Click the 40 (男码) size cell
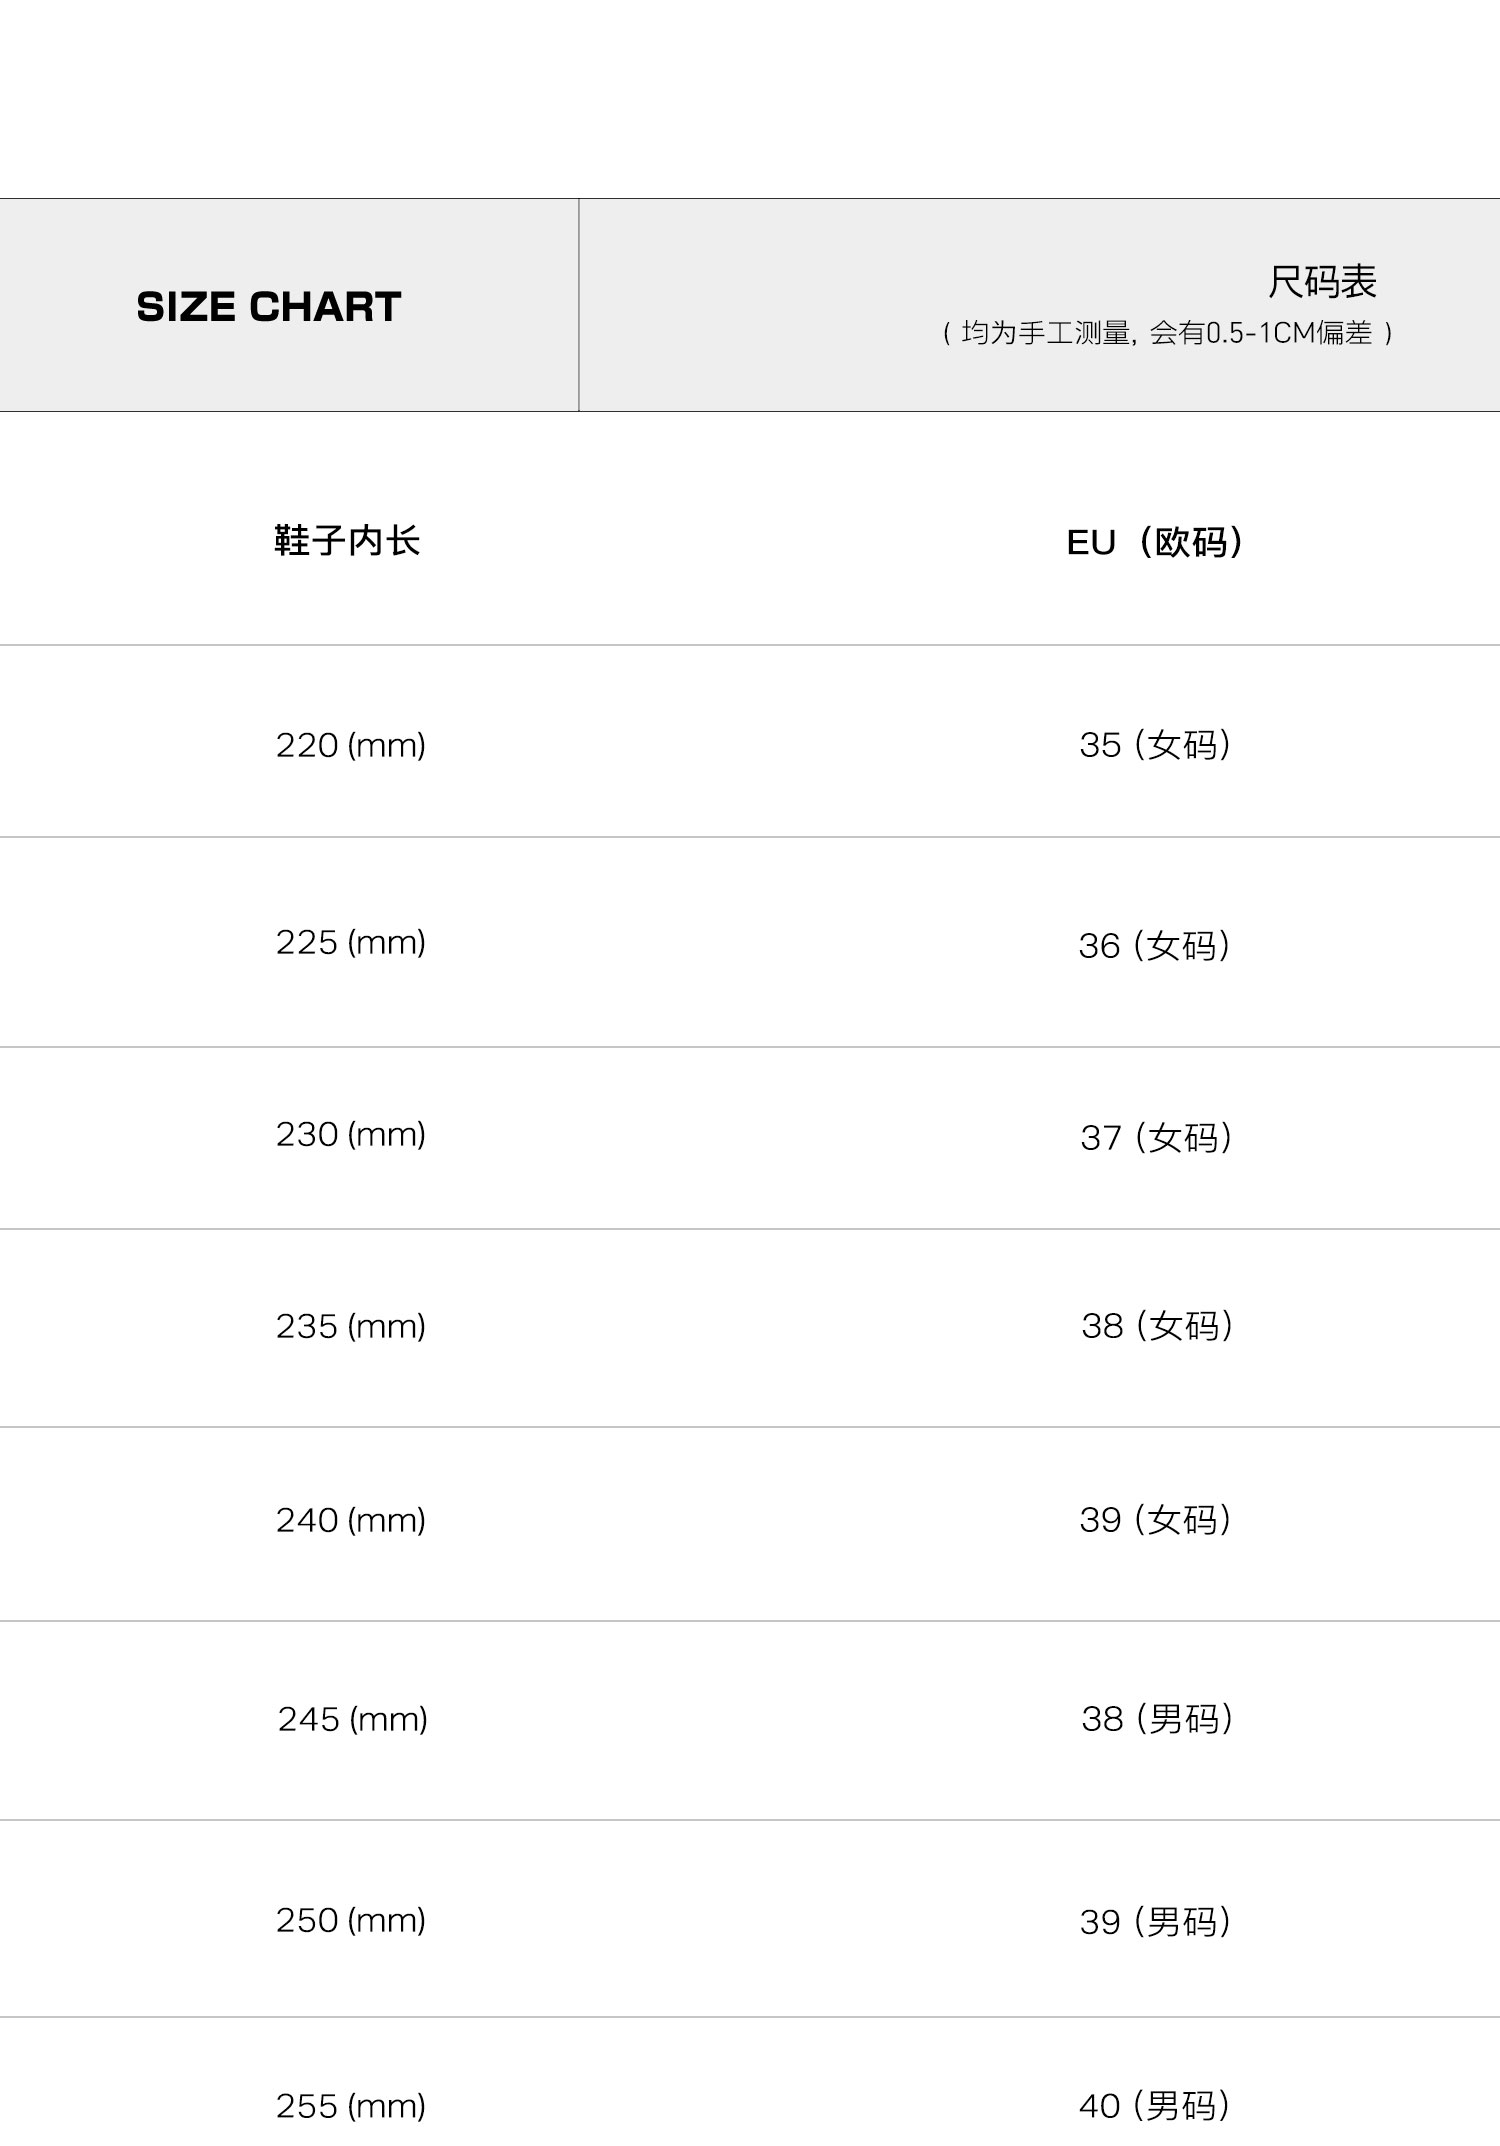Viewport: 1500px width, 2146px height. (x=1154, y=2106)
